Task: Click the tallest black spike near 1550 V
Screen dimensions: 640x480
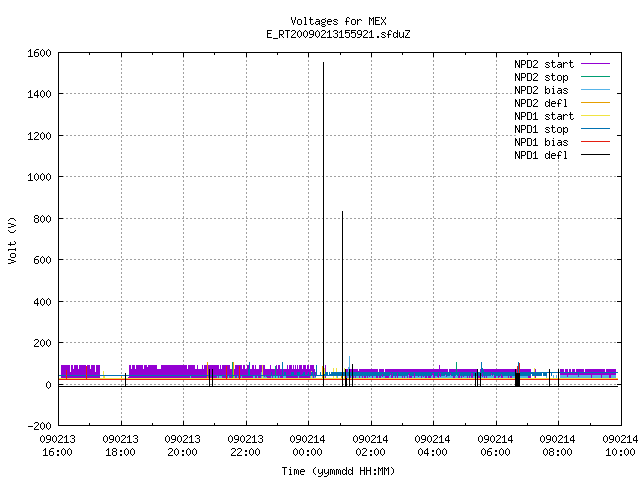Action: [x=323, y=224]
